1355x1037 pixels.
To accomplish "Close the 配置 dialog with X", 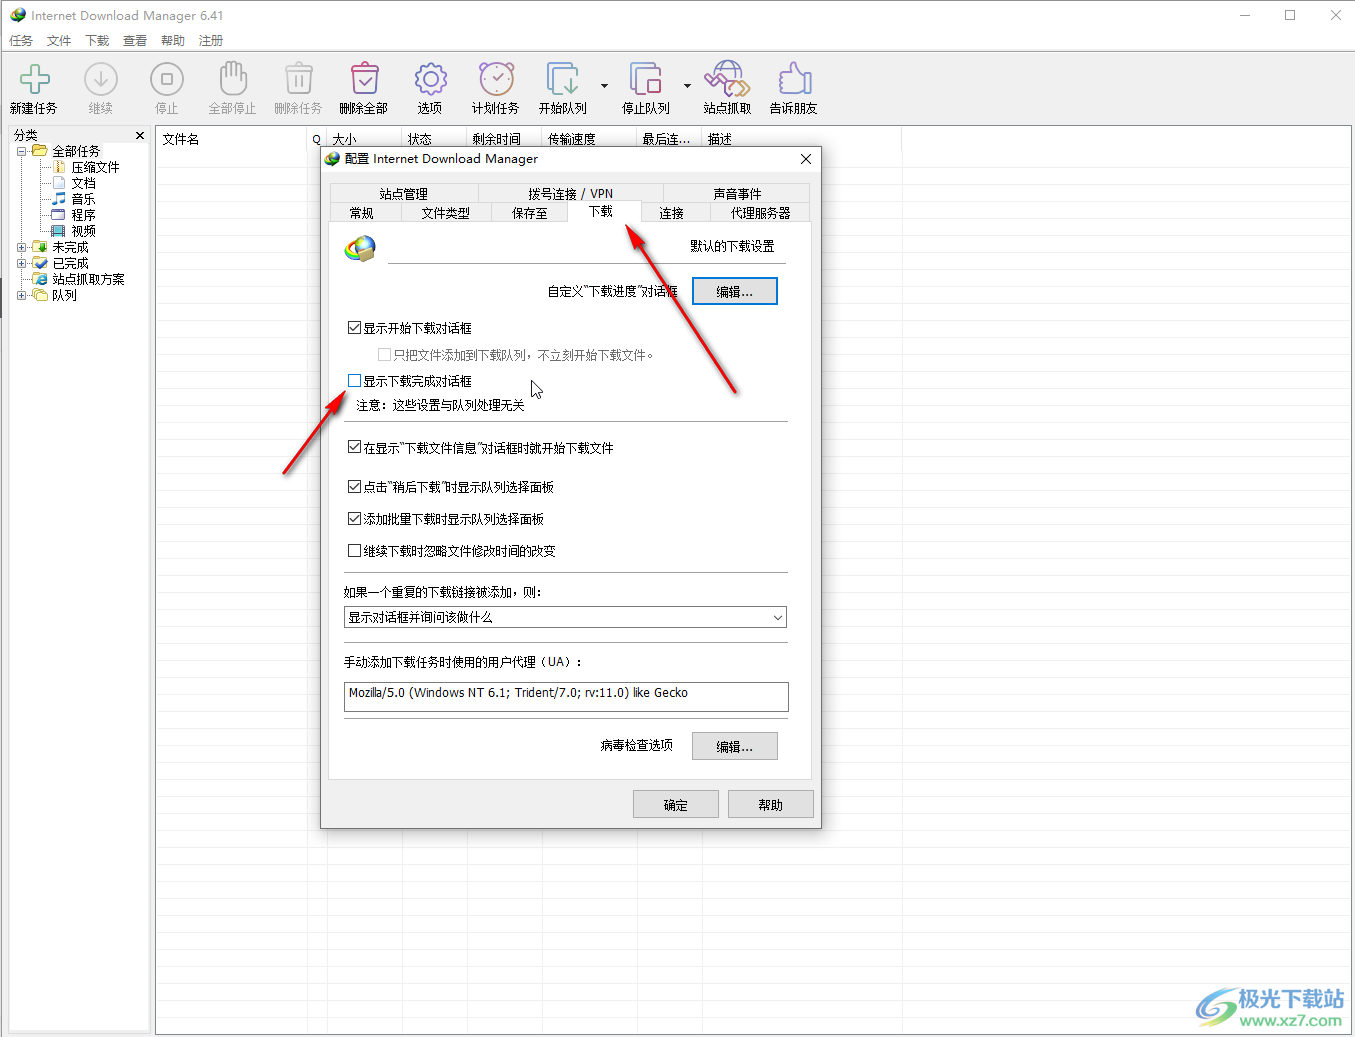I will (806, 159).
